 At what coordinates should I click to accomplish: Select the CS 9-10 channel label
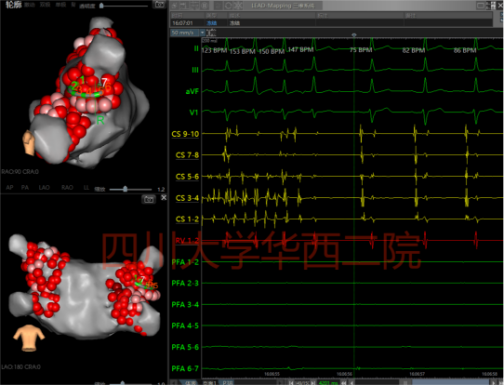click(185, 134)
